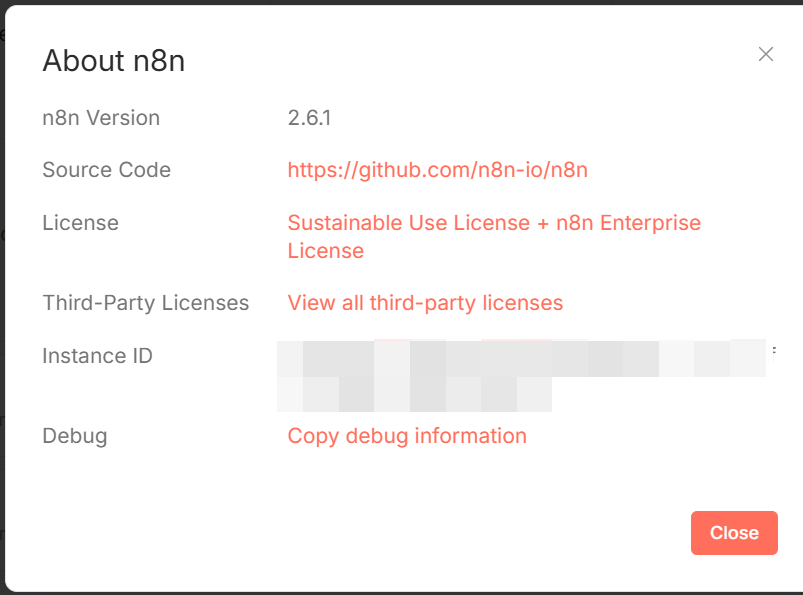The height and width of the screenshot is (595, 803).
Task: Click the wrapped second line of the license link
Action: 325,251
